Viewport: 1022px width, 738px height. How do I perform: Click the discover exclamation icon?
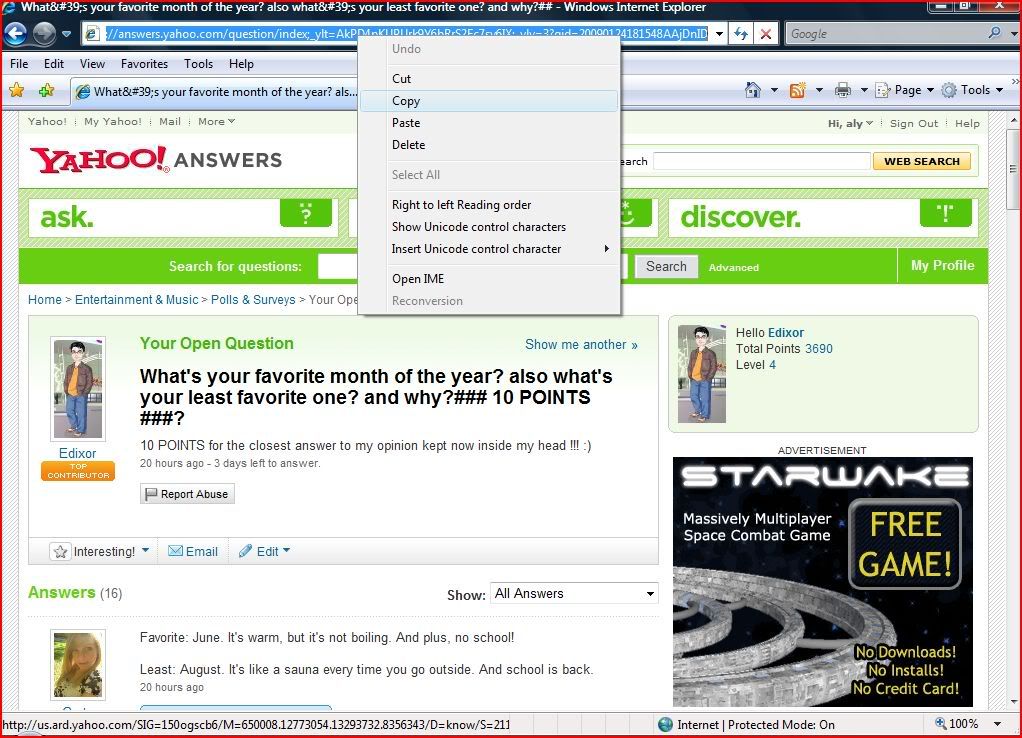946,213
